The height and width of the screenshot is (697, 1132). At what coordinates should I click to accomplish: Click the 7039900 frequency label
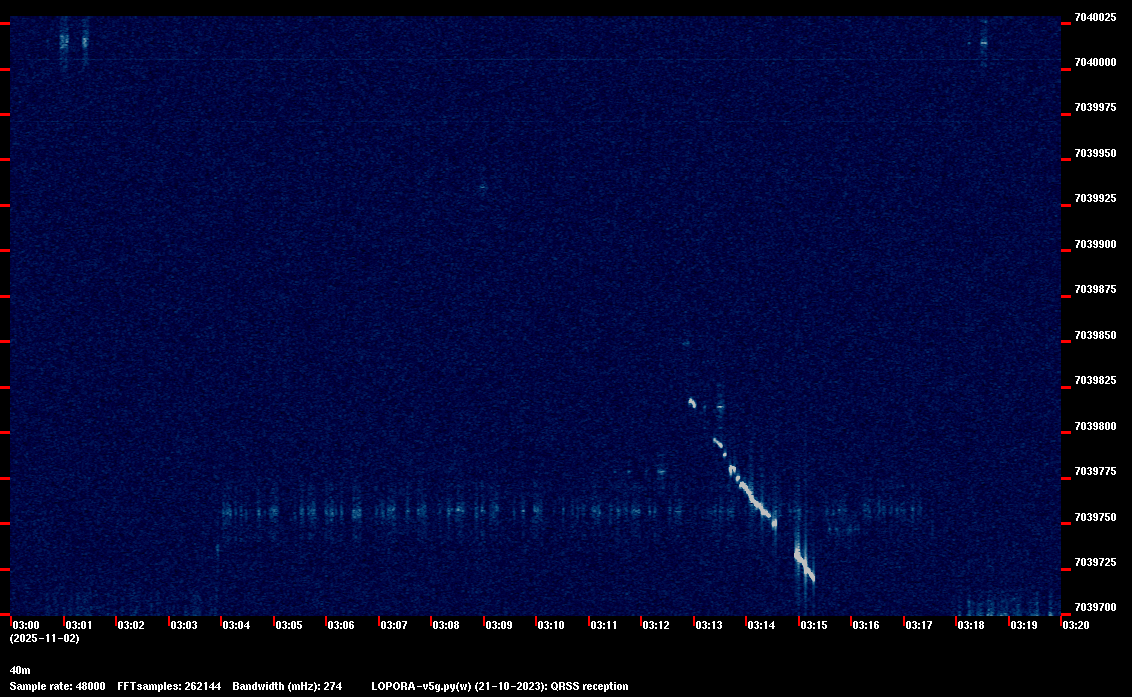[1095, 244]
